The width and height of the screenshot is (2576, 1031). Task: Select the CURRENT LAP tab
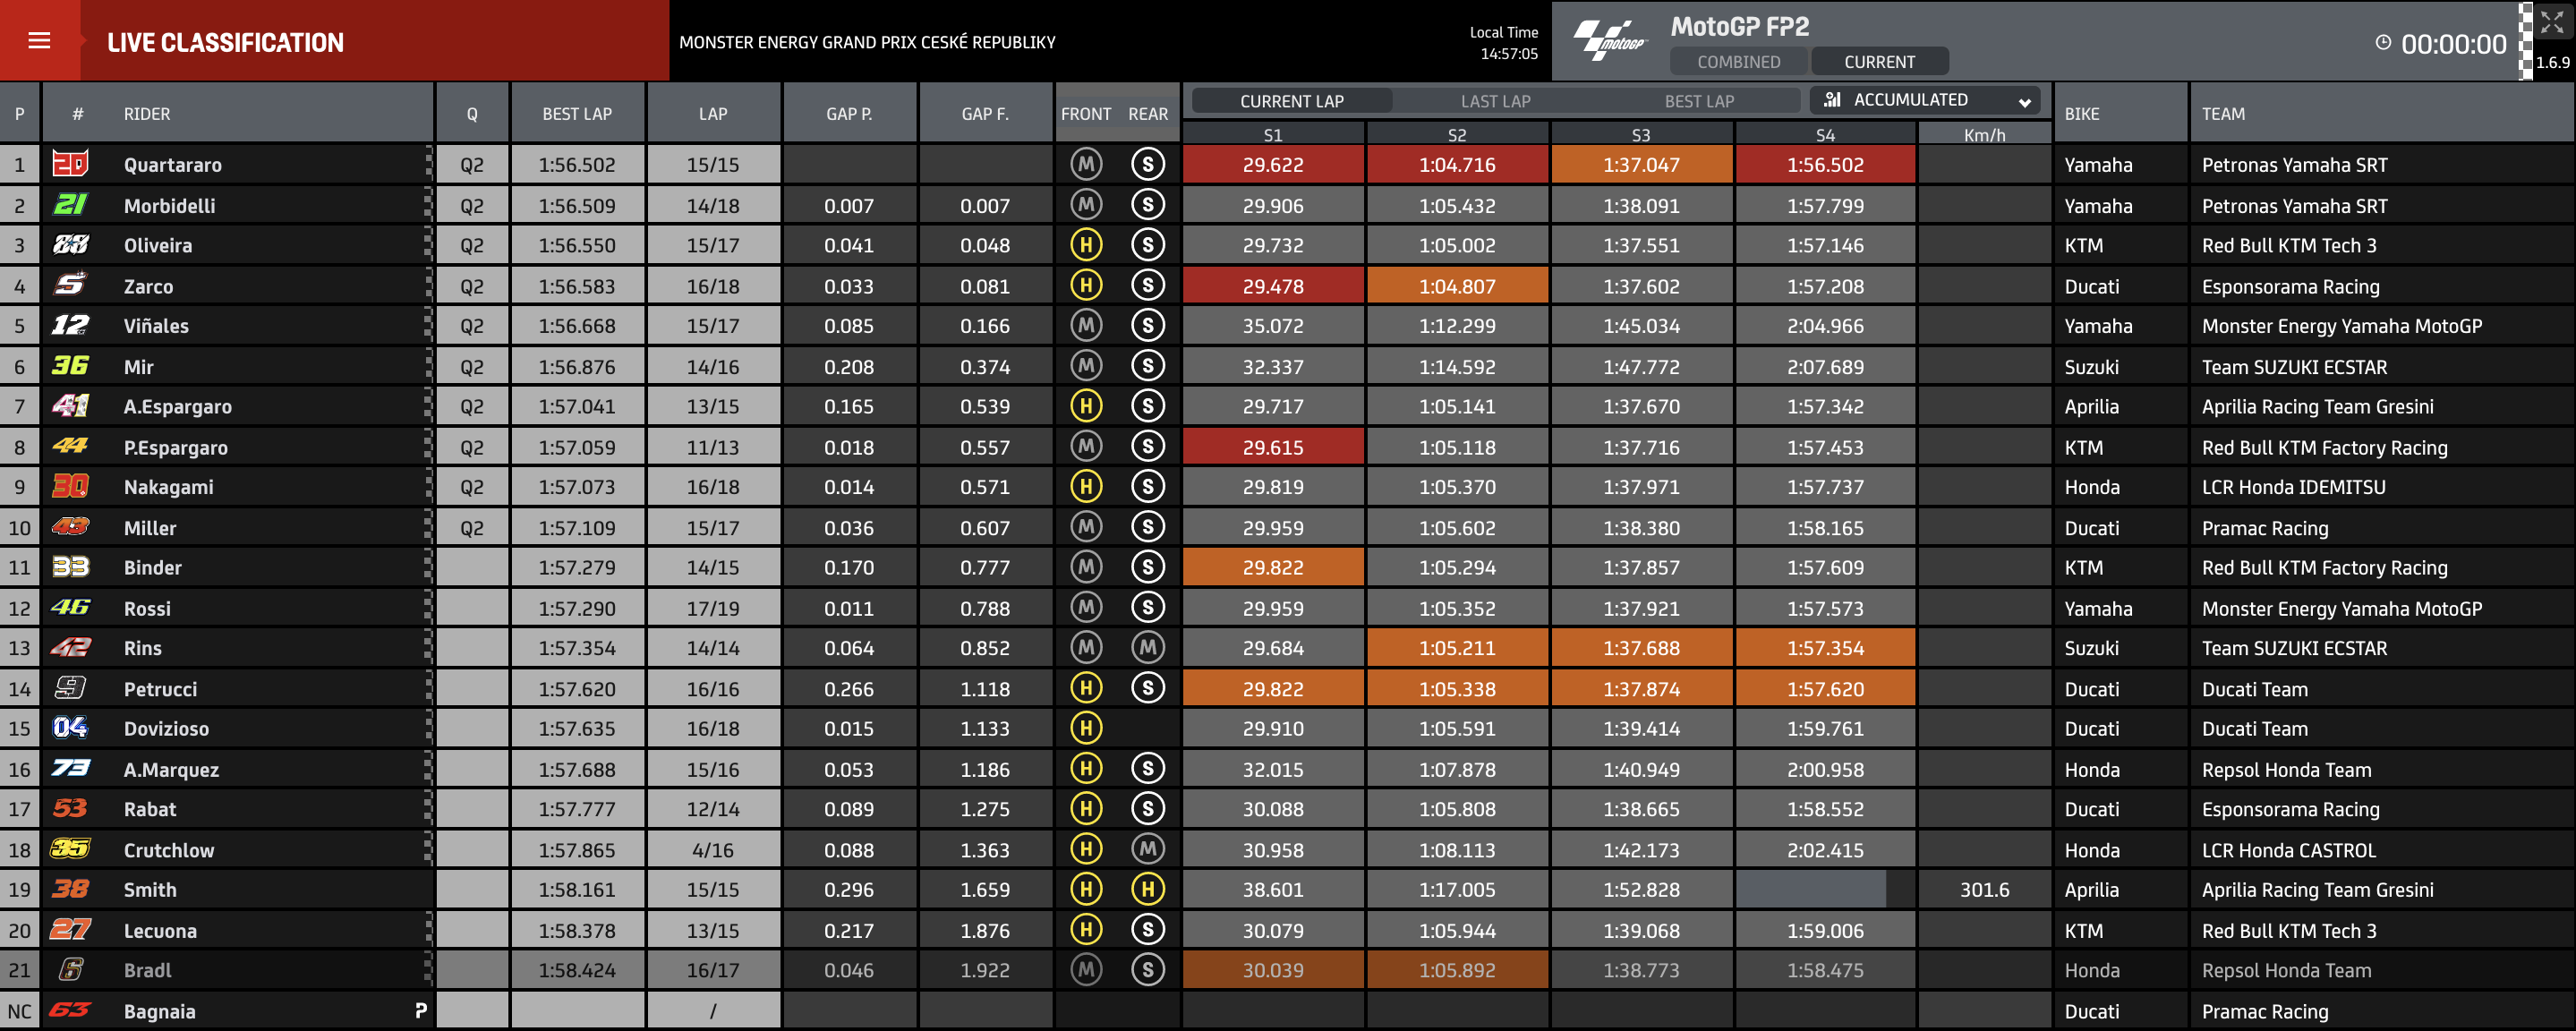click(x=1291, y=101)
